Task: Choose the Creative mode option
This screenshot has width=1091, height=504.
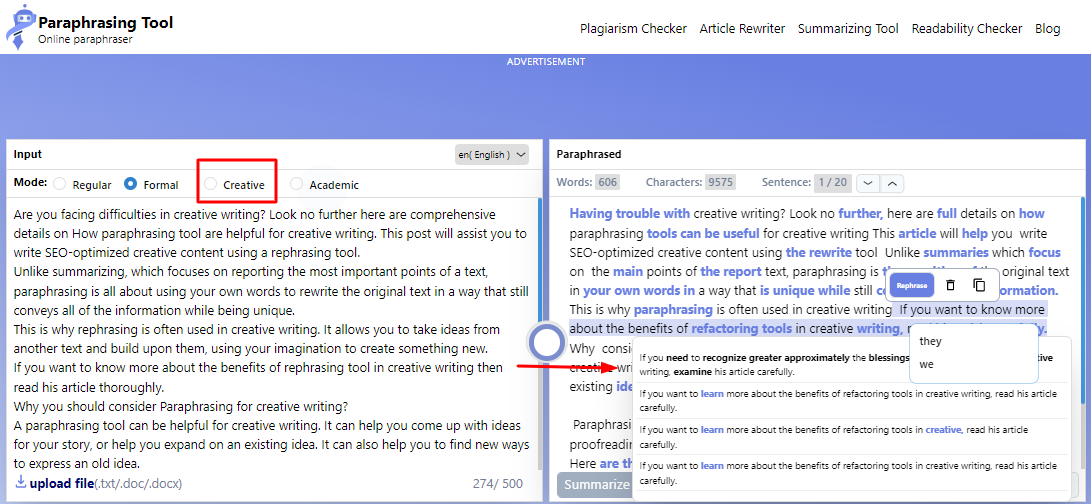Action: (x=236, y=184)
